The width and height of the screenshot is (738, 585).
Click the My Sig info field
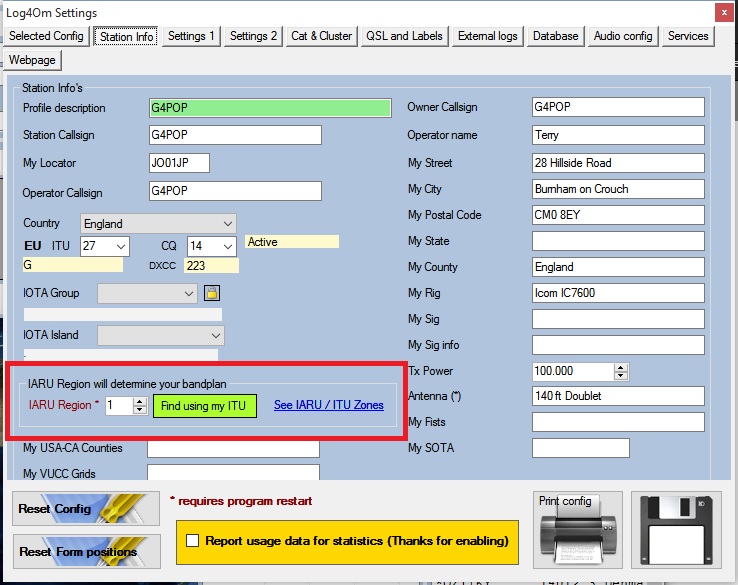click(x=618, y=345)
